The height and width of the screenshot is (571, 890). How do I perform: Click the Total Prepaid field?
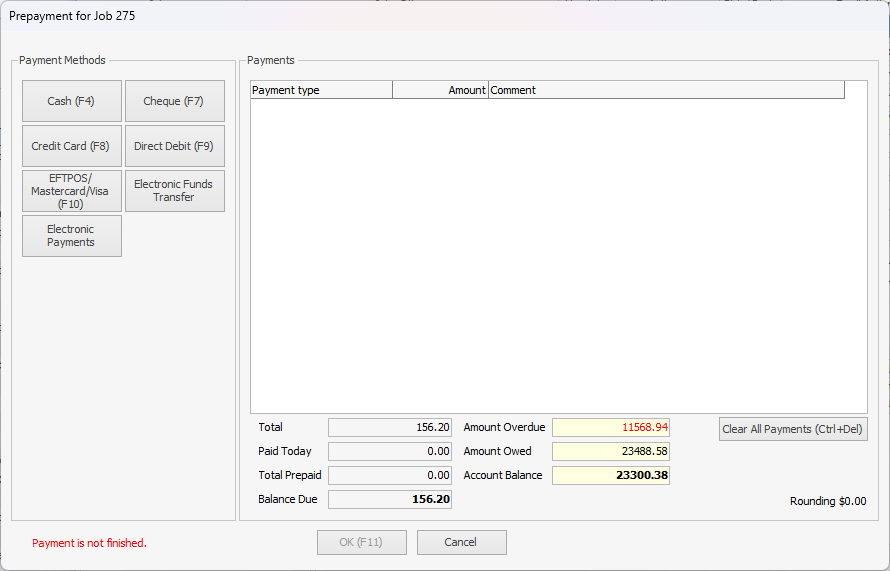point(390,475)
